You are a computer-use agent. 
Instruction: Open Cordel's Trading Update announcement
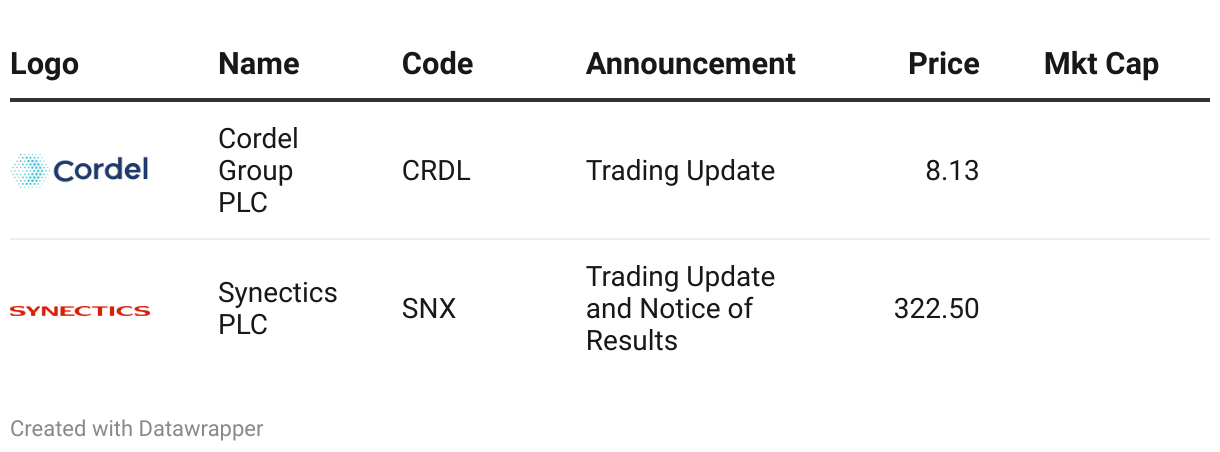click(680, 171)
